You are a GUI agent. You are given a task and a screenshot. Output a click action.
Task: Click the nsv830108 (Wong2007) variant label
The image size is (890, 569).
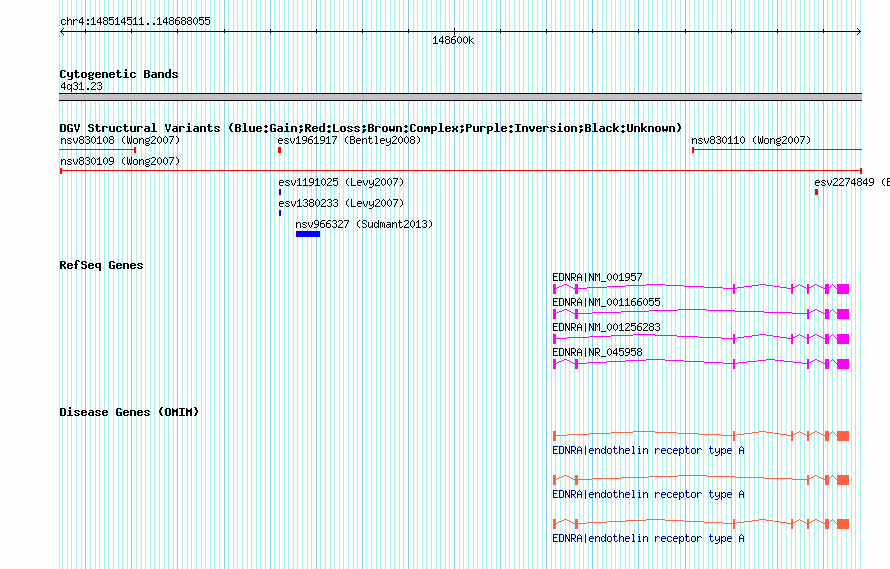point(120,140)
